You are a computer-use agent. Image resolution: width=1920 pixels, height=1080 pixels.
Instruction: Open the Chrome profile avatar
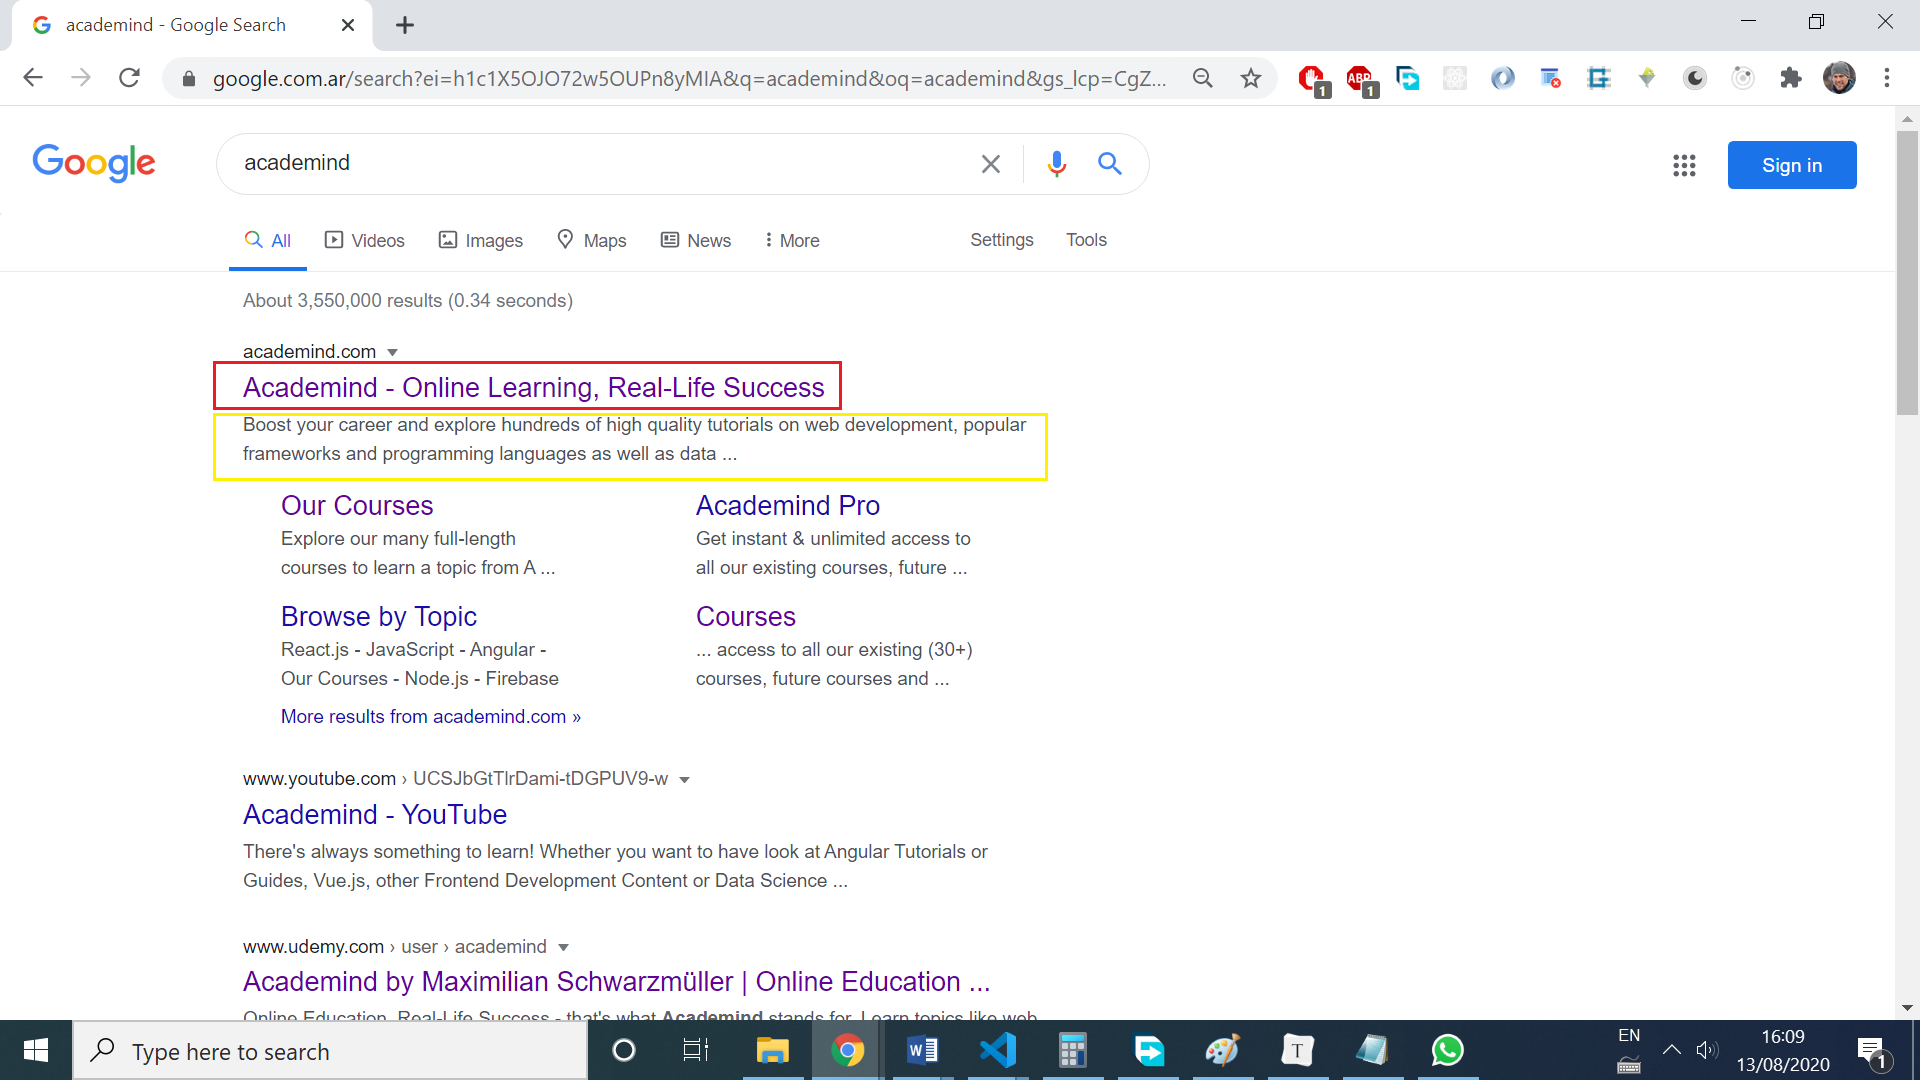tap(1840, 77)
